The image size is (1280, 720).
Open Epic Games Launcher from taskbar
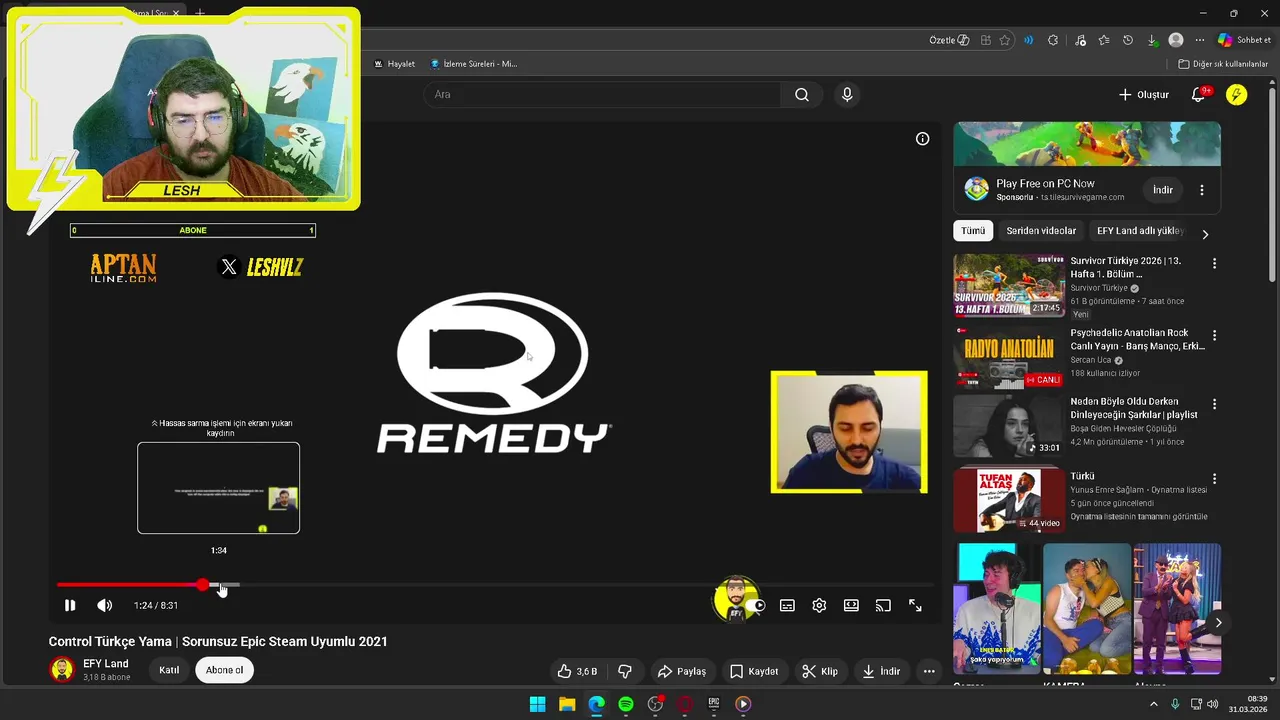click(x=714, y=704)
